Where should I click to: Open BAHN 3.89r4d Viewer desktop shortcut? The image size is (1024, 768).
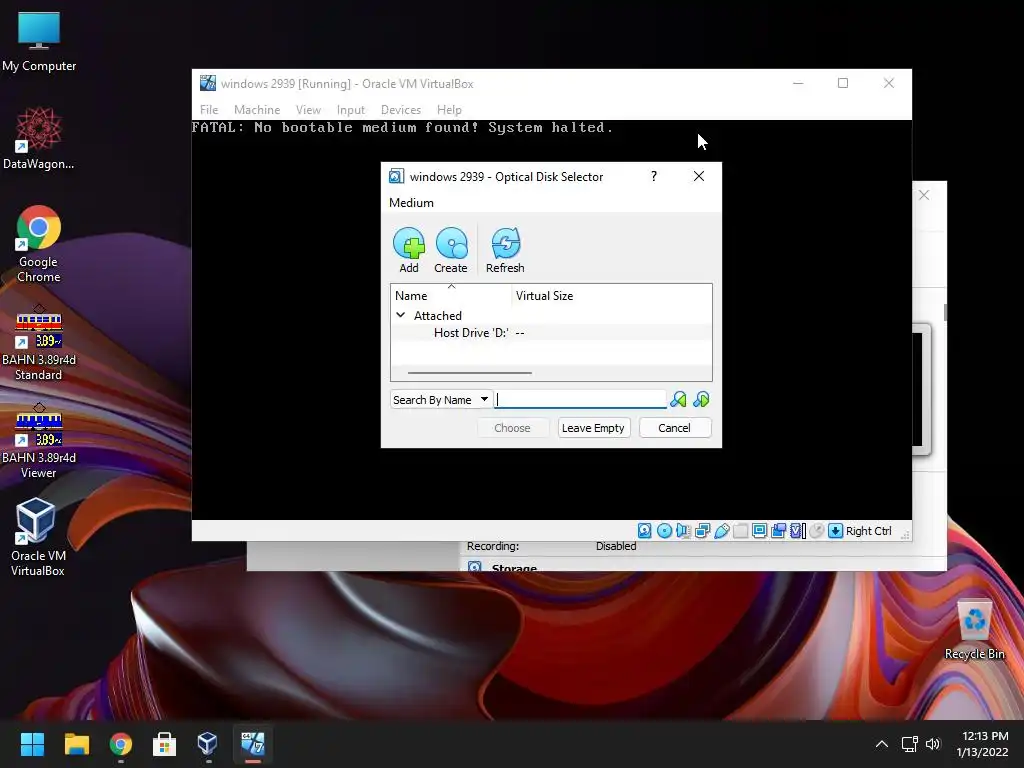(39, 441)
